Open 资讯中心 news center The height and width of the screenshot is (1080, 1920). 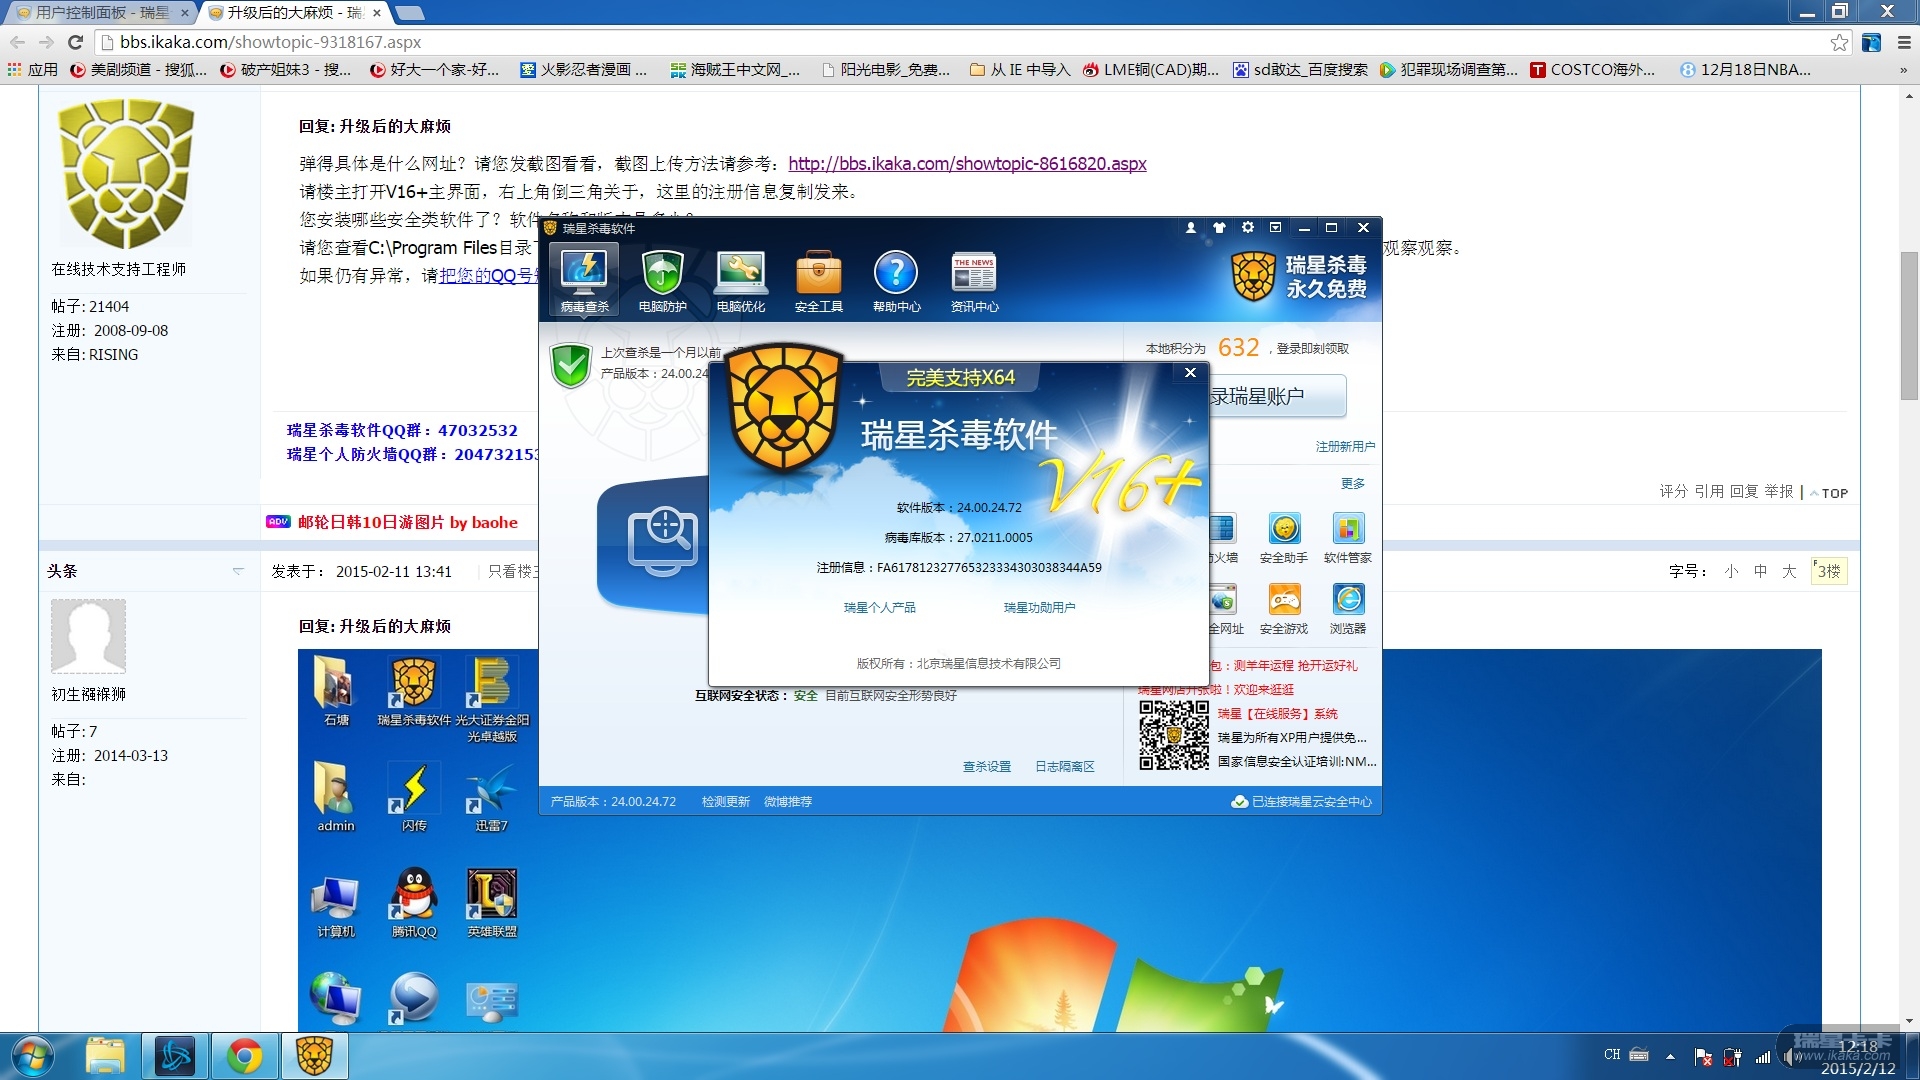coord(974,281)
